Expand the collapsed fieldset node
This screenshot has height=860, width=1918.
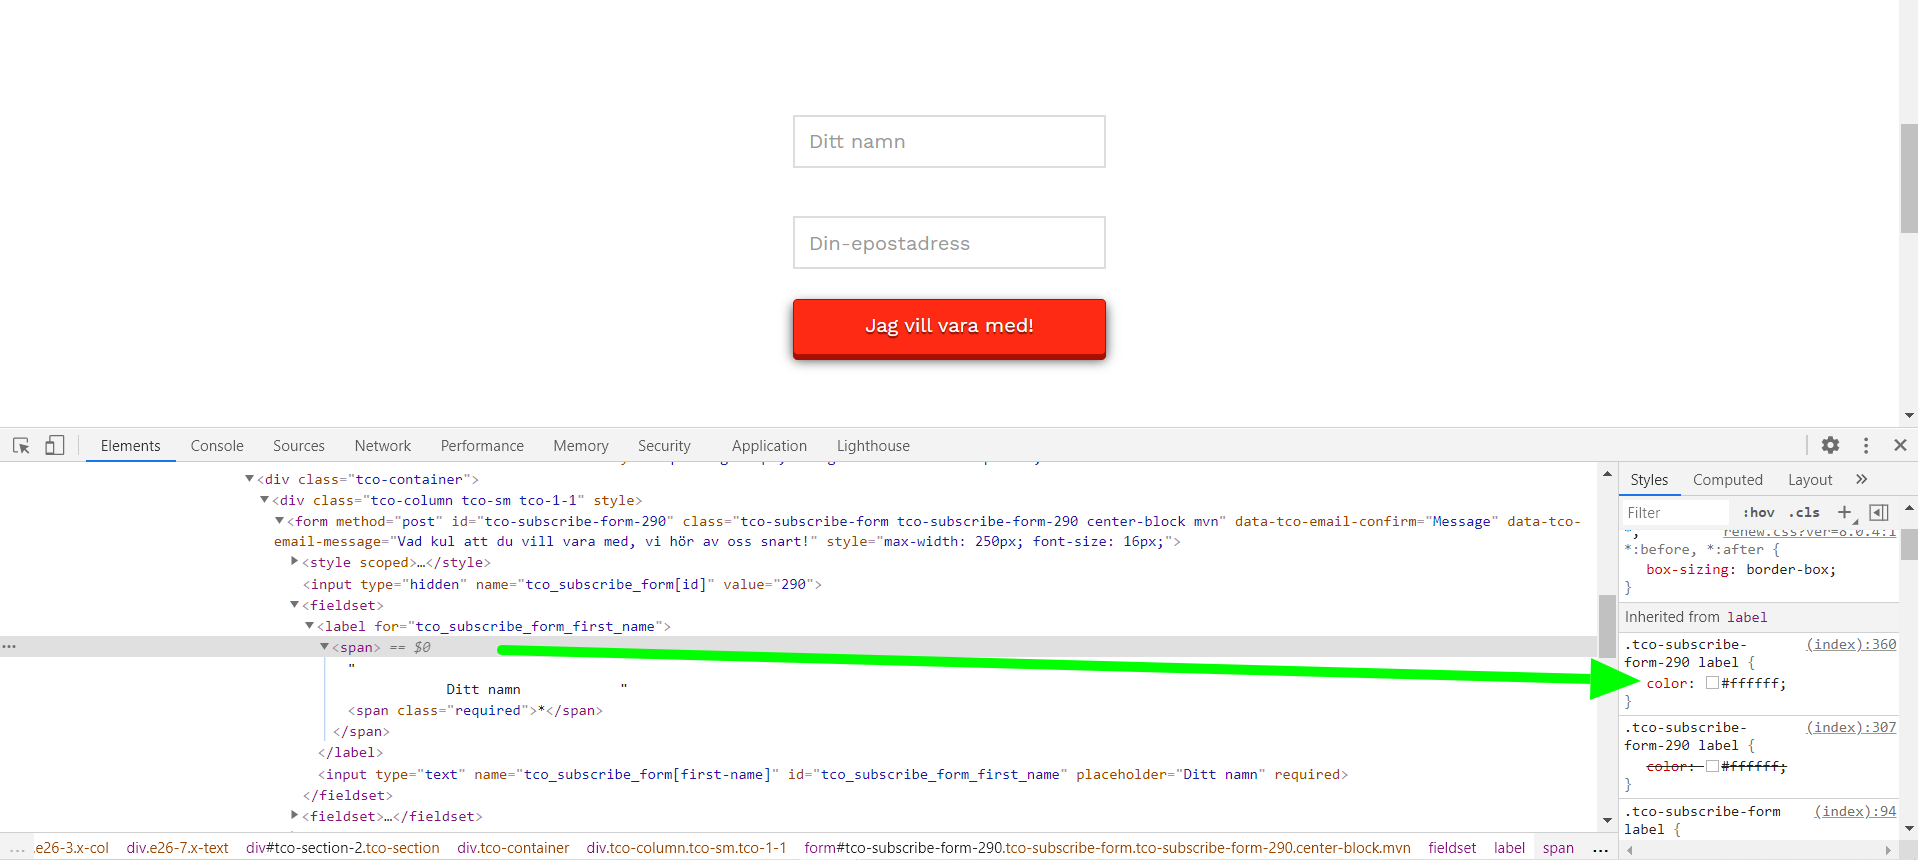[295, 816]
